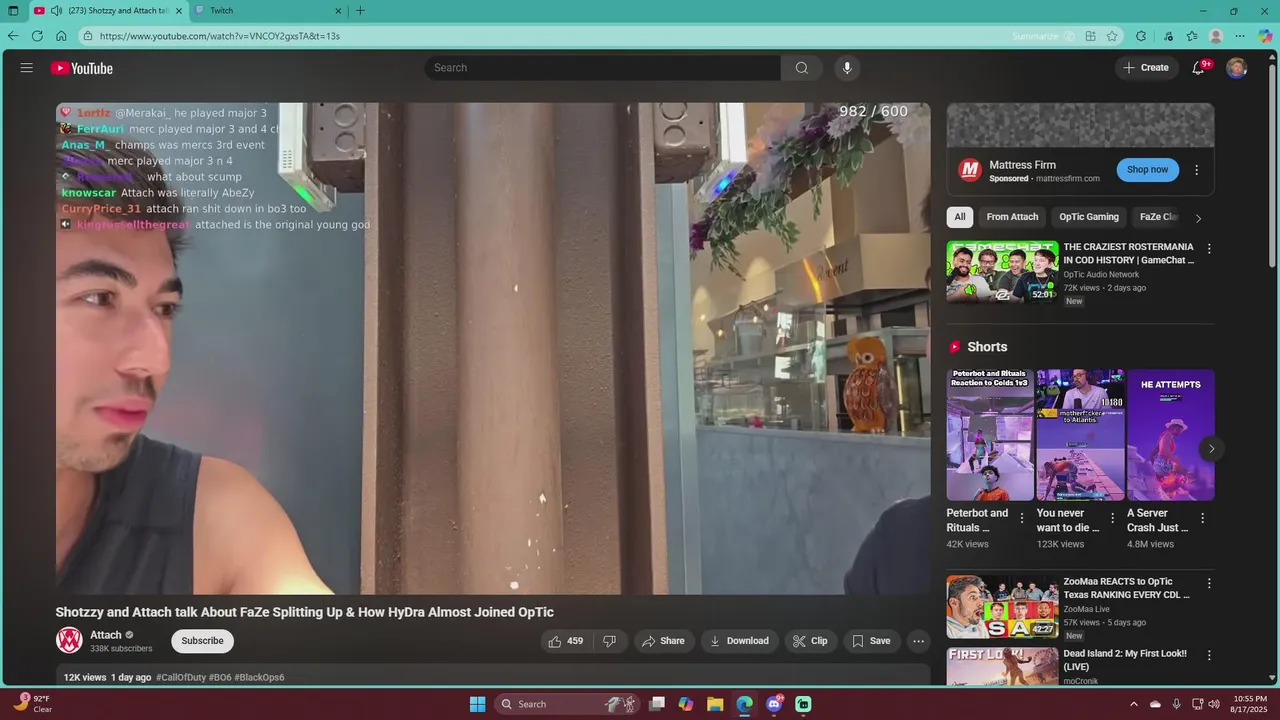This screenshot has height=720, width=1280.
Task: Like the video with thumbs up
Action: click(565, 641)
